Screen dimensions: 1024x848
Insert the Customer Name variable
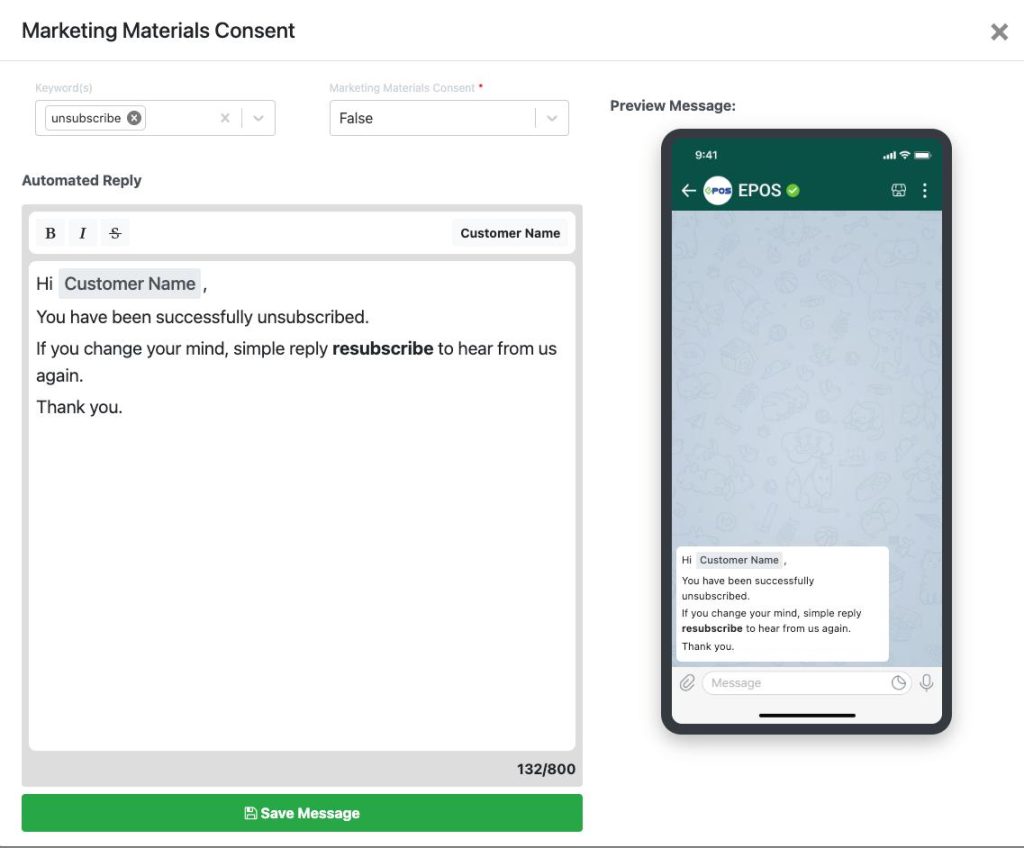510,233
